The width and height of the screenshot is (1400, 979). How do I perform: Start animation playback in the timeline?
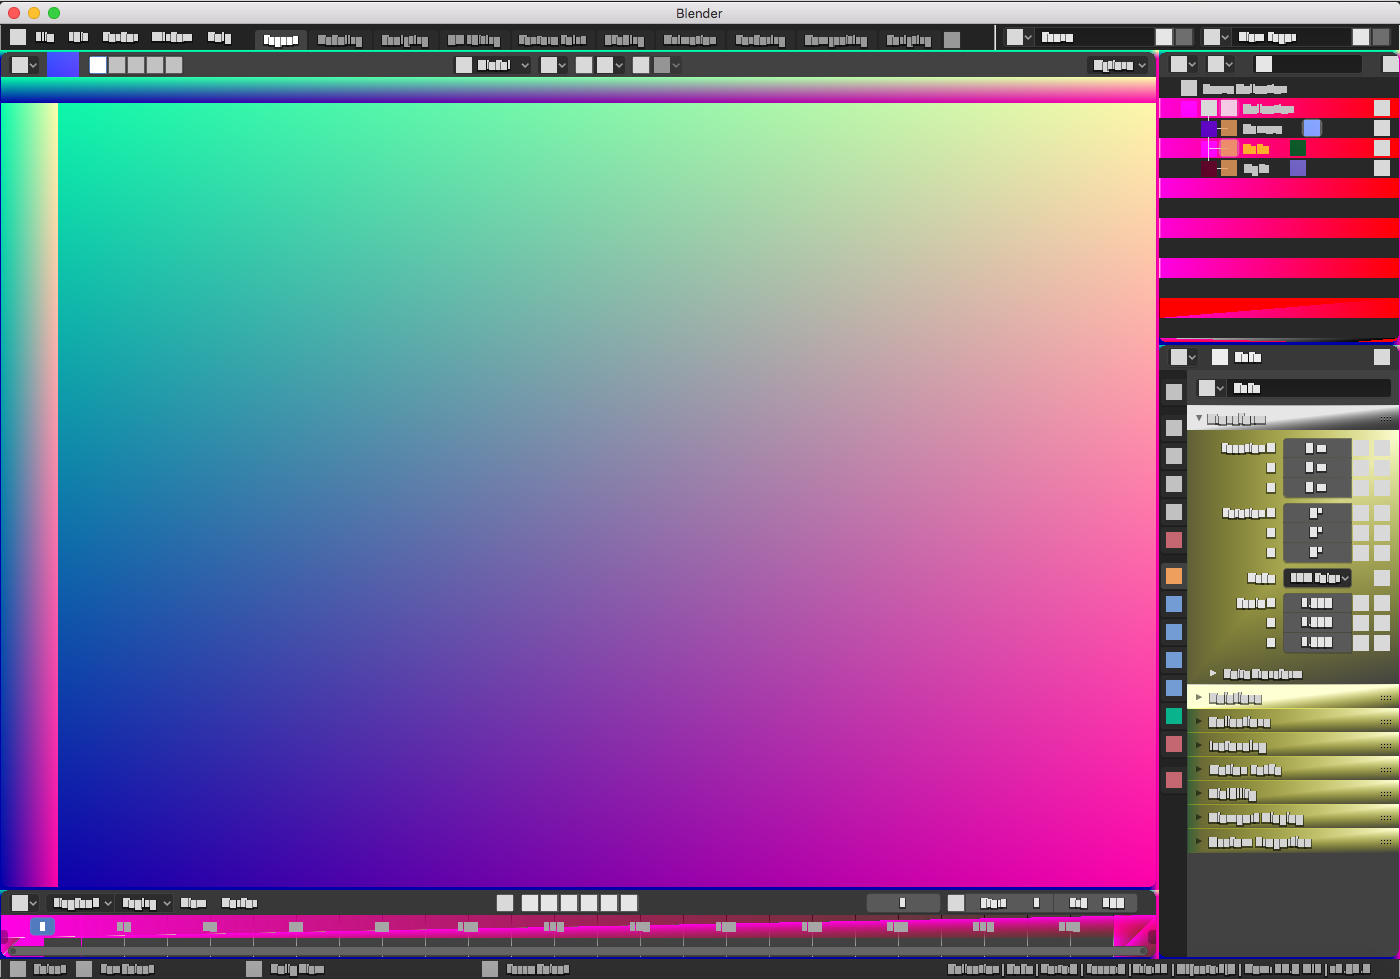pyautogui.click(x=589, y=903)
